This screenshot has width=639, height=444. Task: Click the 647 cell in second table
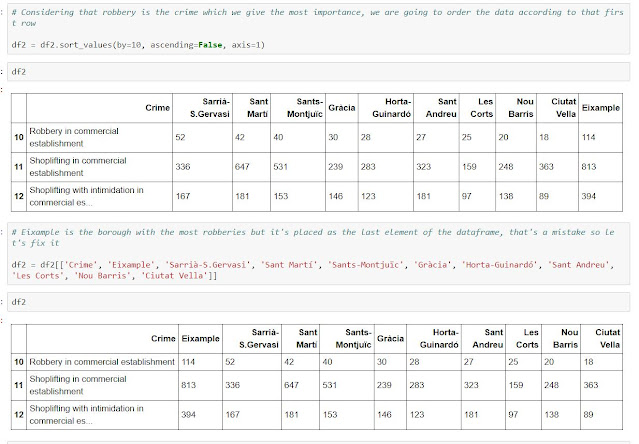coord(291,385)
